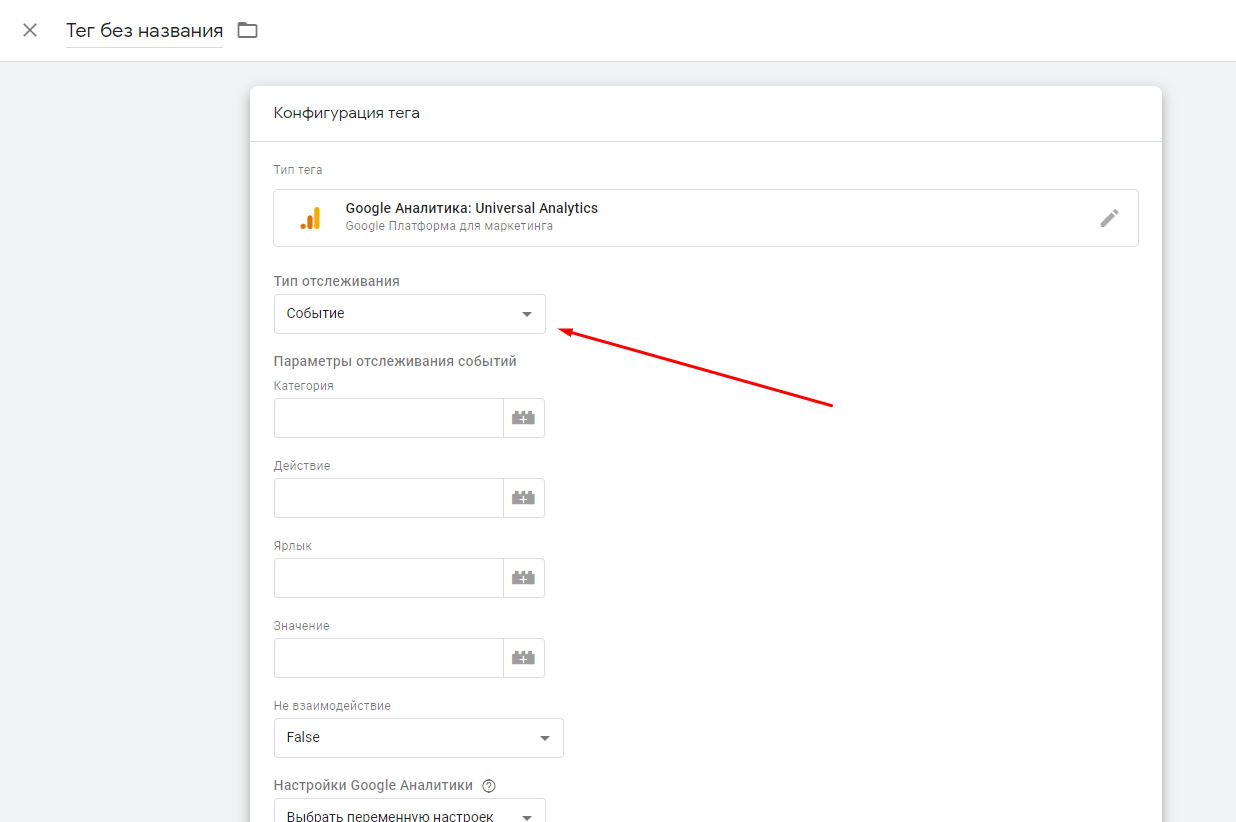Click into the Ярлык text input
Viewport: 1236px width, 822px height.
click(x=388, y=578)
